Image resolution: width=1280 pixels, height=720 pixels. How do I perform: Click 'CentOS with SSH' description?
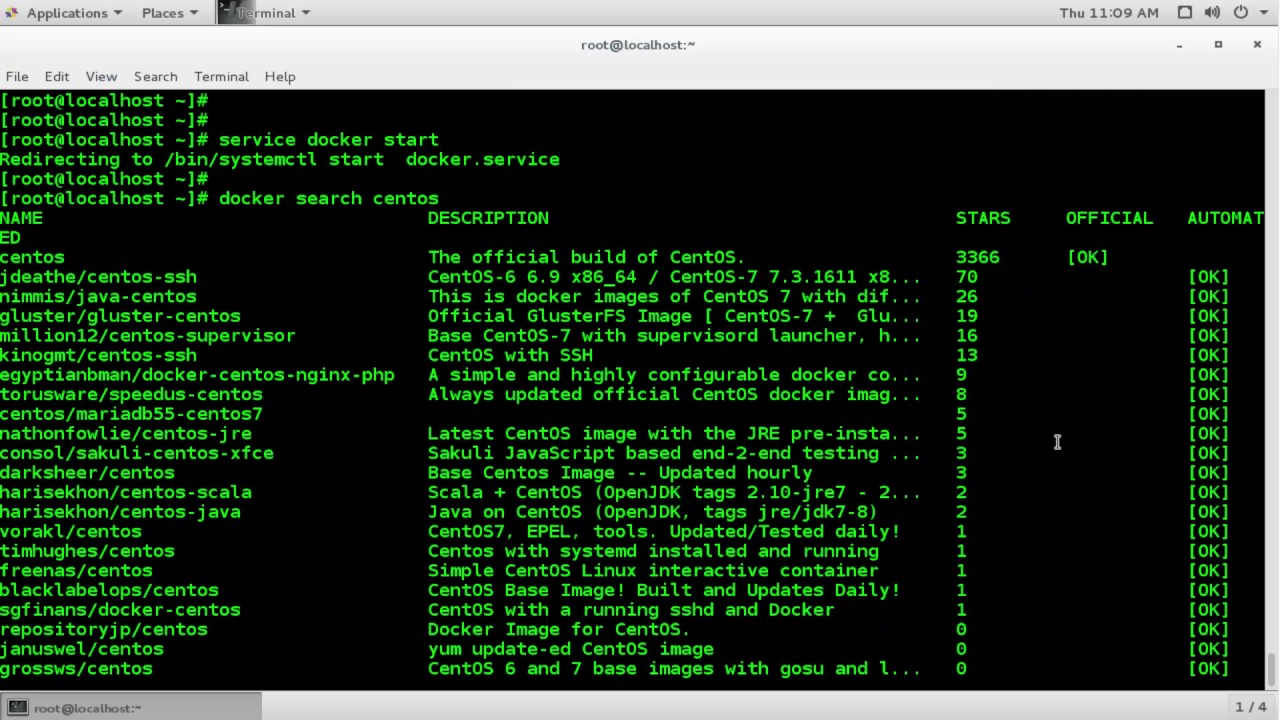pyautogui.click(x=510, y=355)
